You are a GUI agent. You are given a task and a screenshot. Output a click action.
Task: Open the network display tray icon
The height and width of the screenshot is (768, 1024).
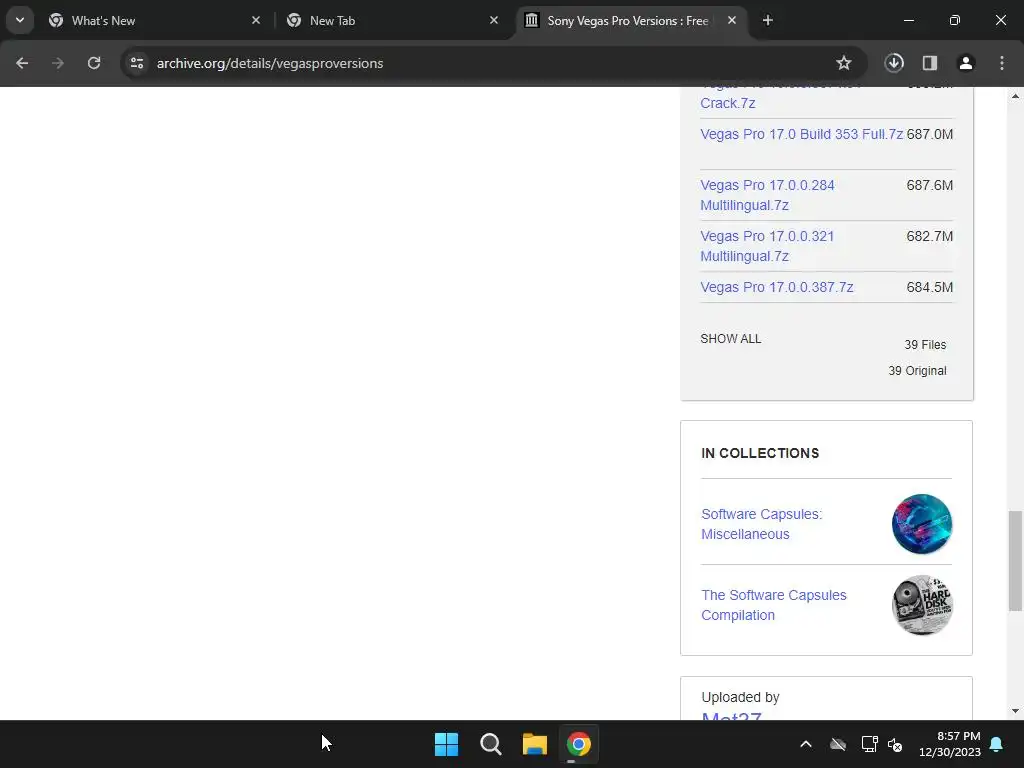[x=869, y=744]
